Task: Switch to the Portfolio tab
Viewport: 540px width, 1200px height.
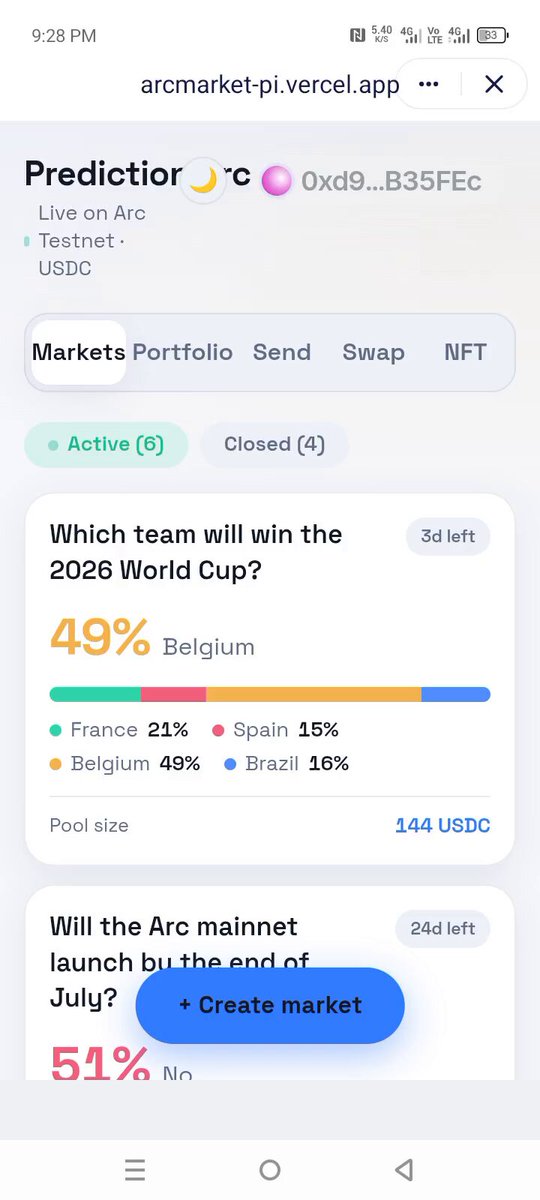Action: pyautogui.click(x=182, y=352)
